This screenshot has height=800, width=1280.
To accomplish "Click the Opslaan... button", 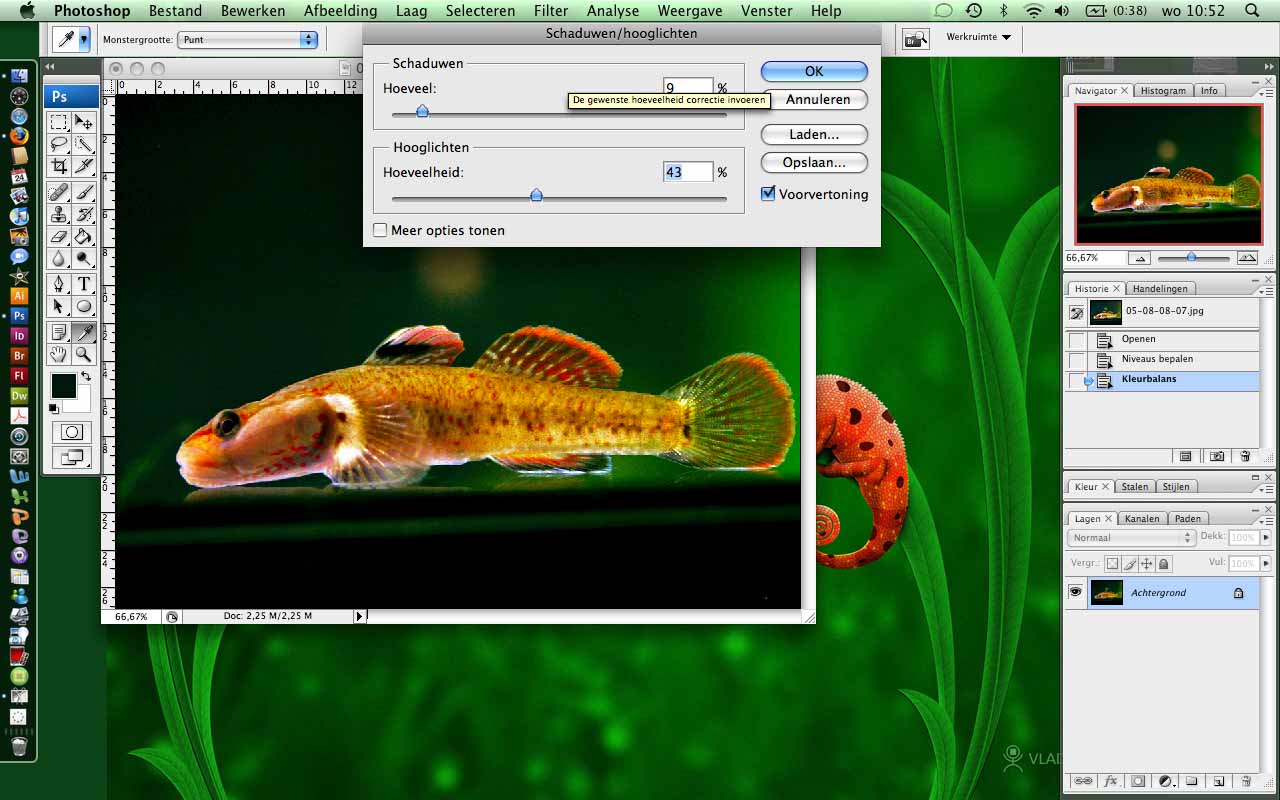I will click(x=814, y=162).
